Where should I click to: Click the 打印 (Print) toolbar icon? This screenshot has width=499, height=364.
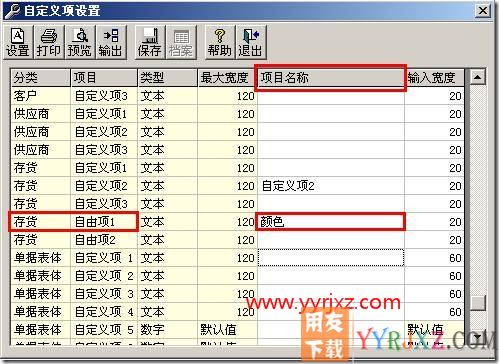[49, 43]
